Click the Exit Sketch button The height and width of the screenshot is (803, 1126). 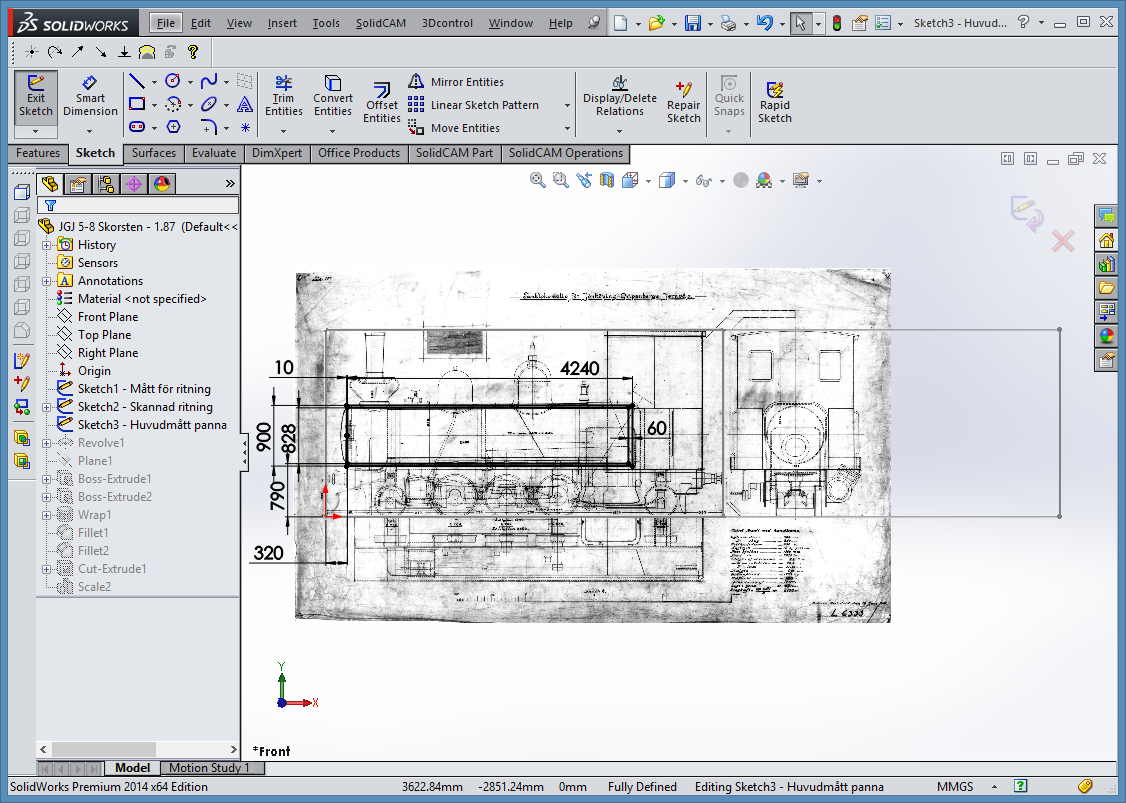click(35, 97)
